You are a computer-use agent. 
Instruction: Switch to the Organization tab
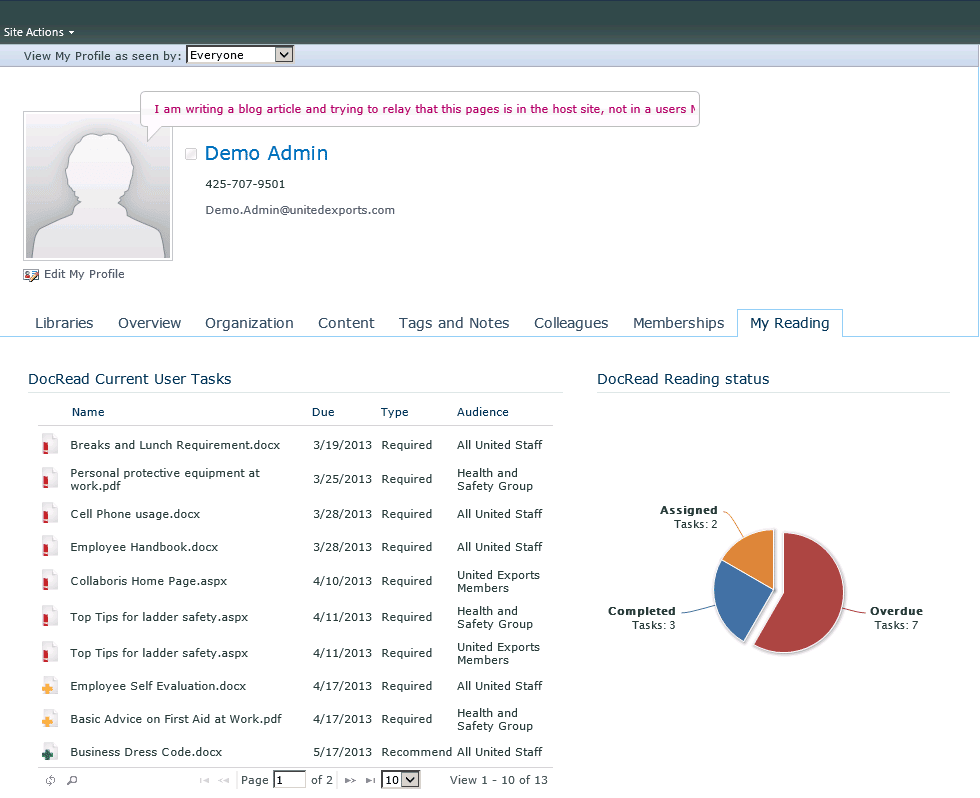point(249,323)
